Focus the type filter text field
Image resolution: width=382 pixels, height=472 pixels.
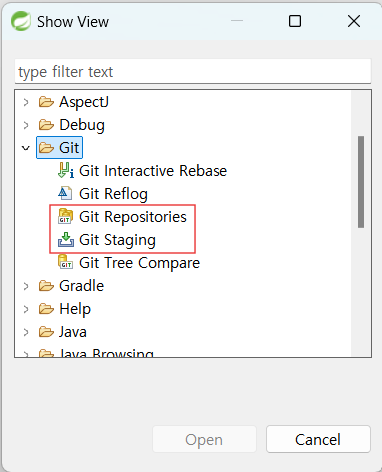tap(193, 72)
